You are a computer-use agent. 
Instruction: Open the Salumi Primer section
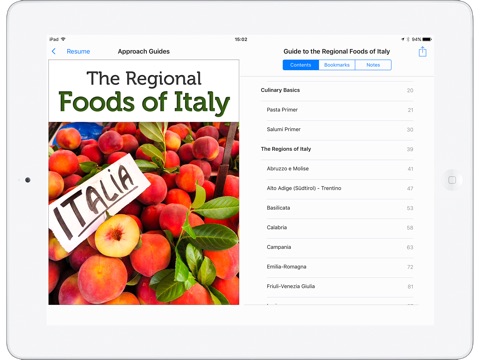(340, 130)
